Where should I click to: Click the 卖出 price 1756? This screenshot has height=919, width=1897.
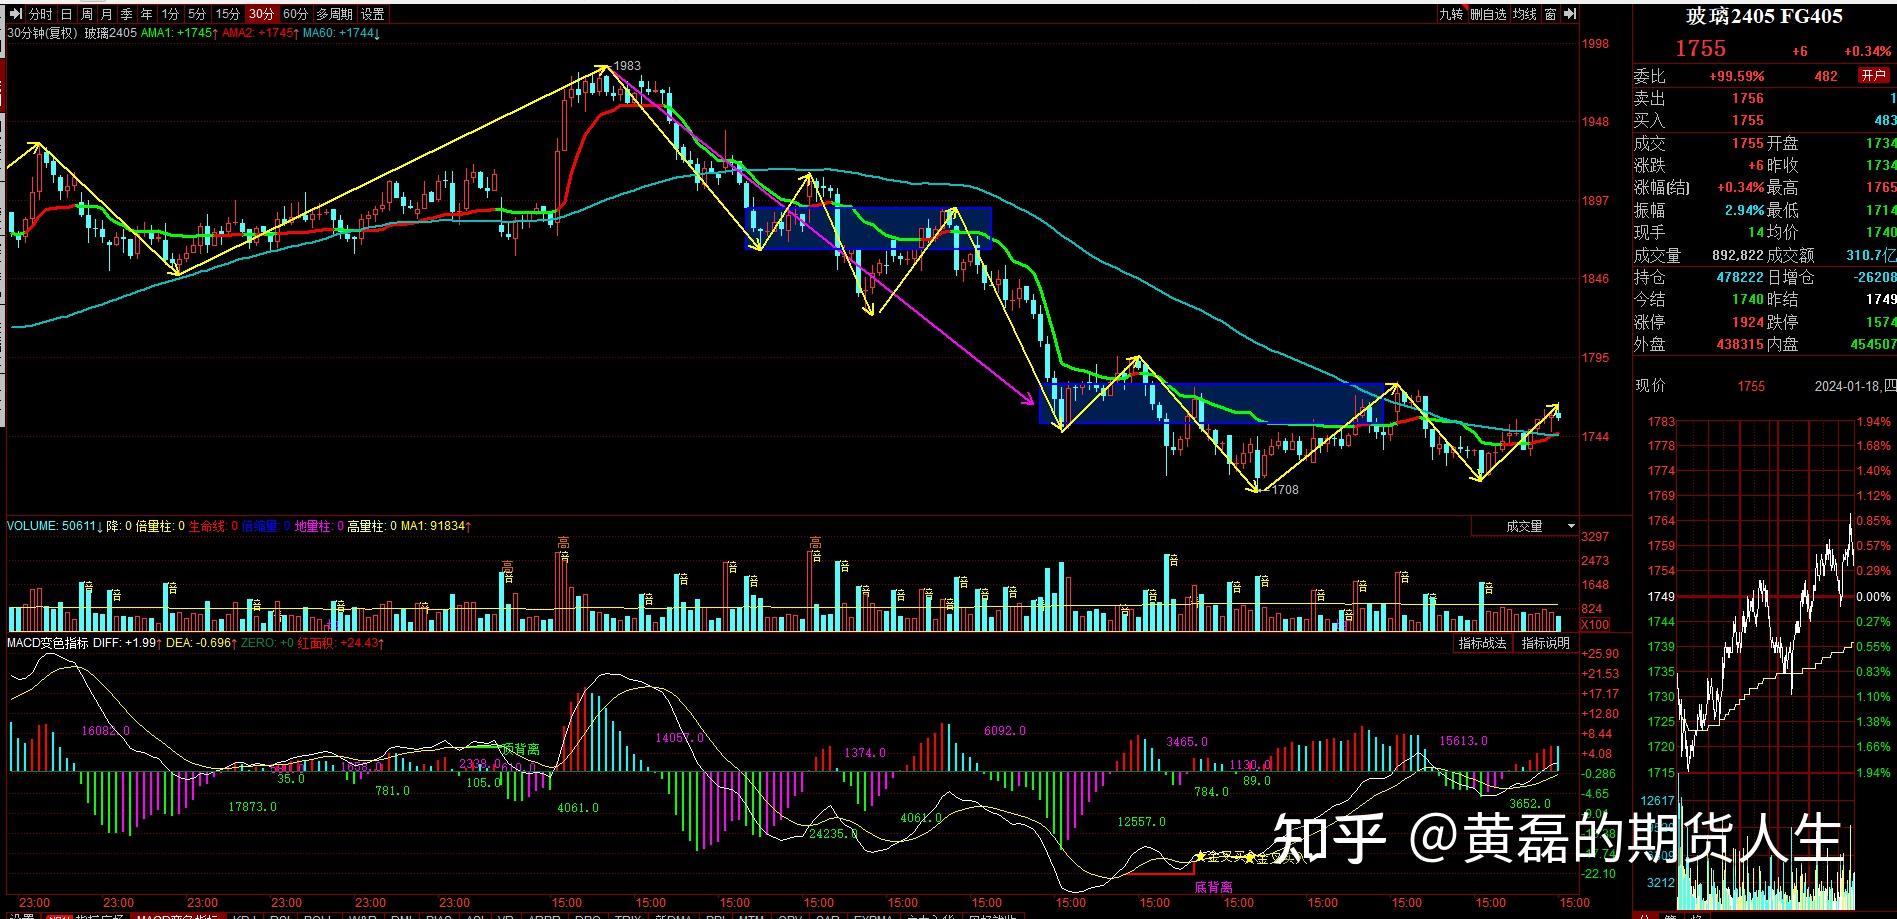click(1748, 98)
